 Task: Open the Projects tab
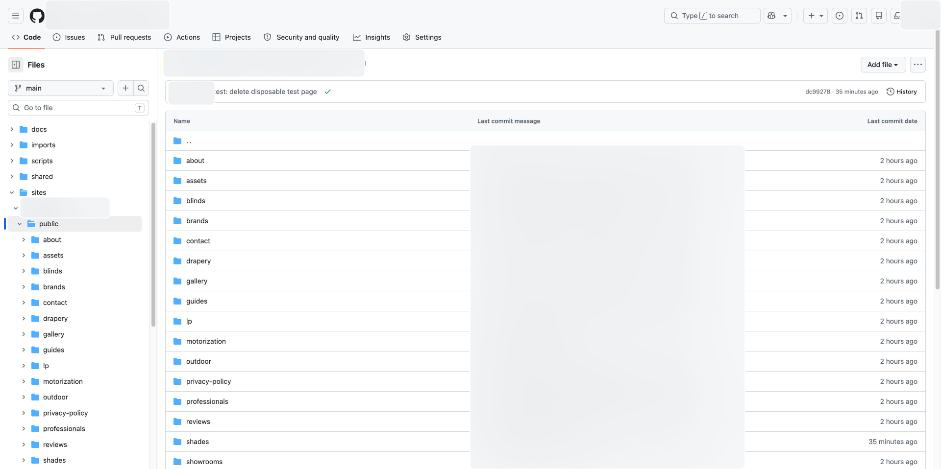pyautogui.click(x=232, y=37)
